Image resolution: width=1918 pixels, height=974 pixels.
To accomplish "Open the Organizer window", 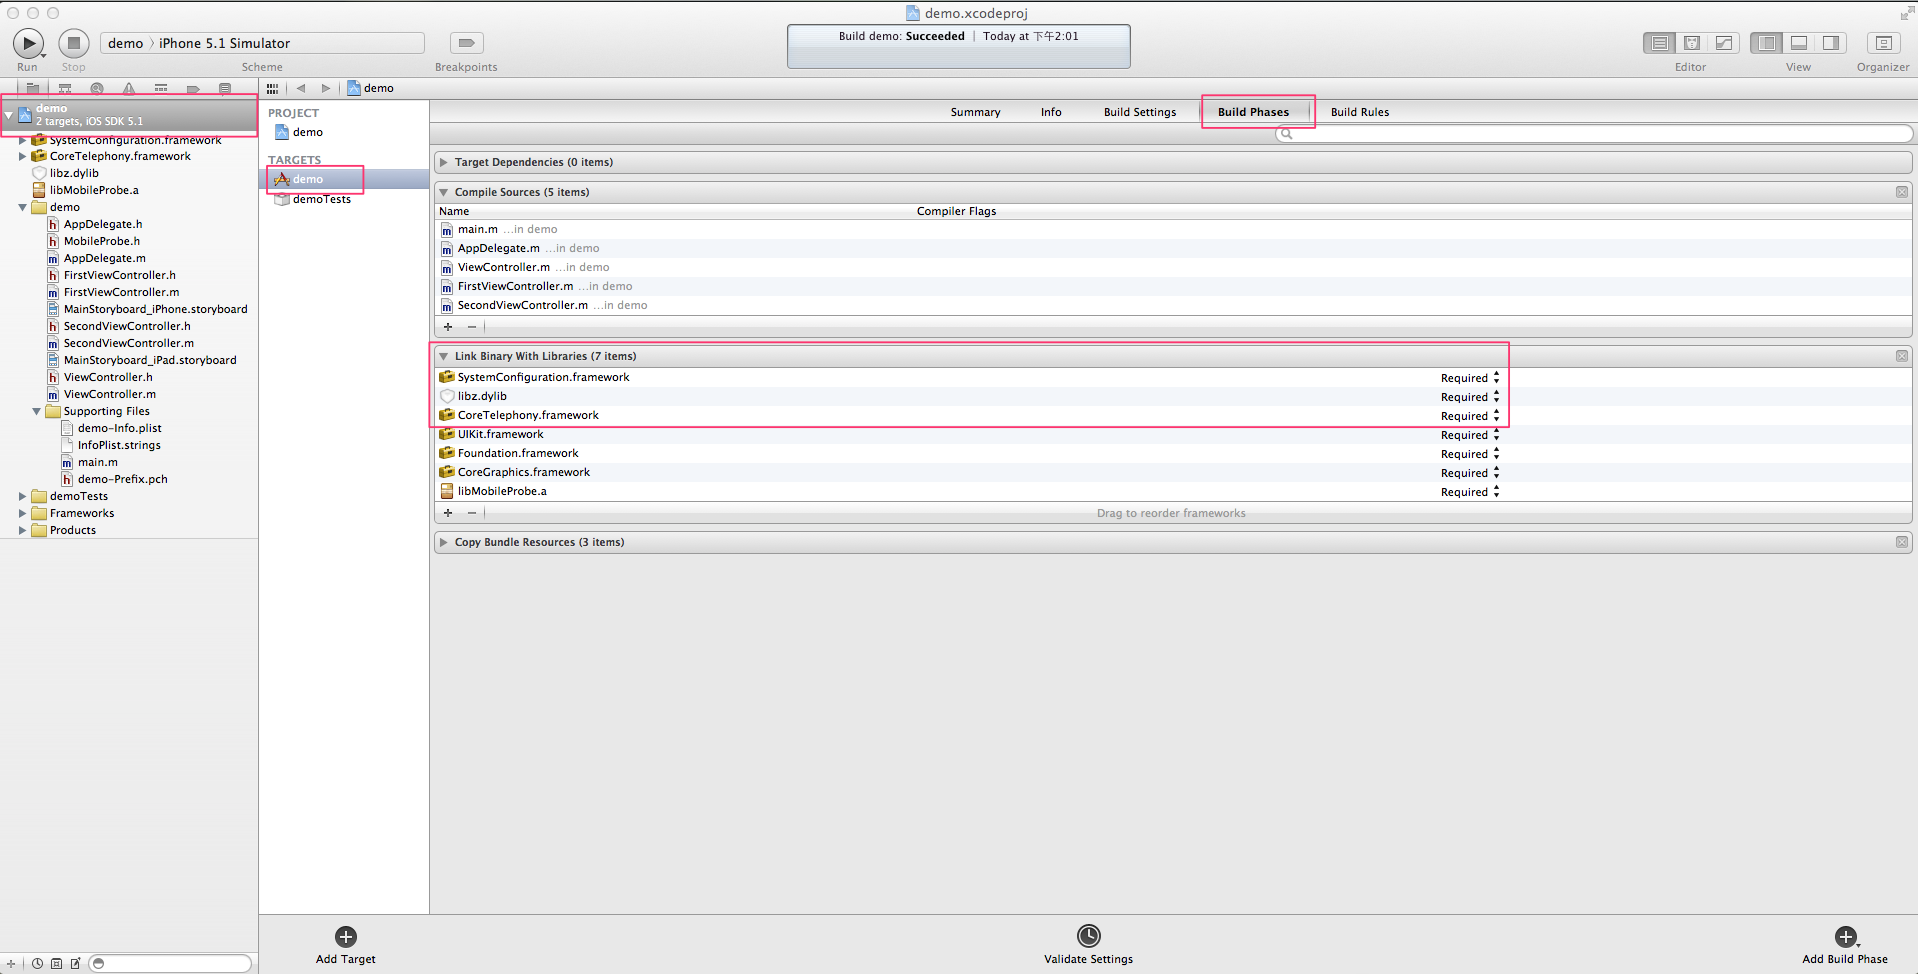I will pyautogui.click(x=1883, y=43).
